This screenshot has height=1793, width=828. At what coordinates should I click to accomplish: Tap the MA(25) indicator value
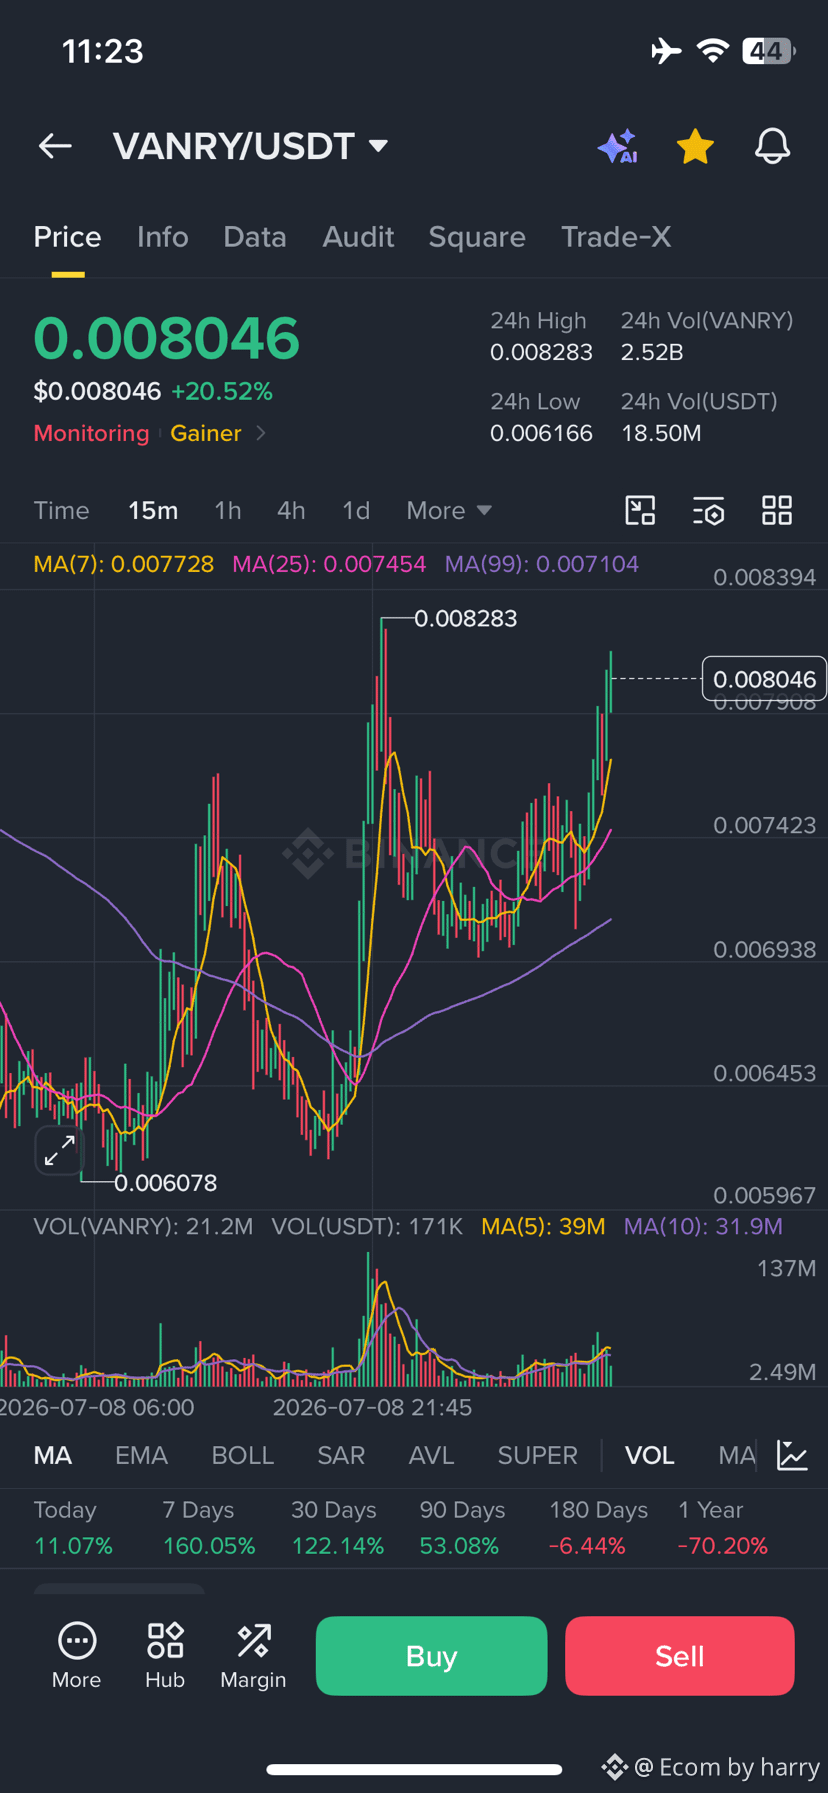point(329,564)
